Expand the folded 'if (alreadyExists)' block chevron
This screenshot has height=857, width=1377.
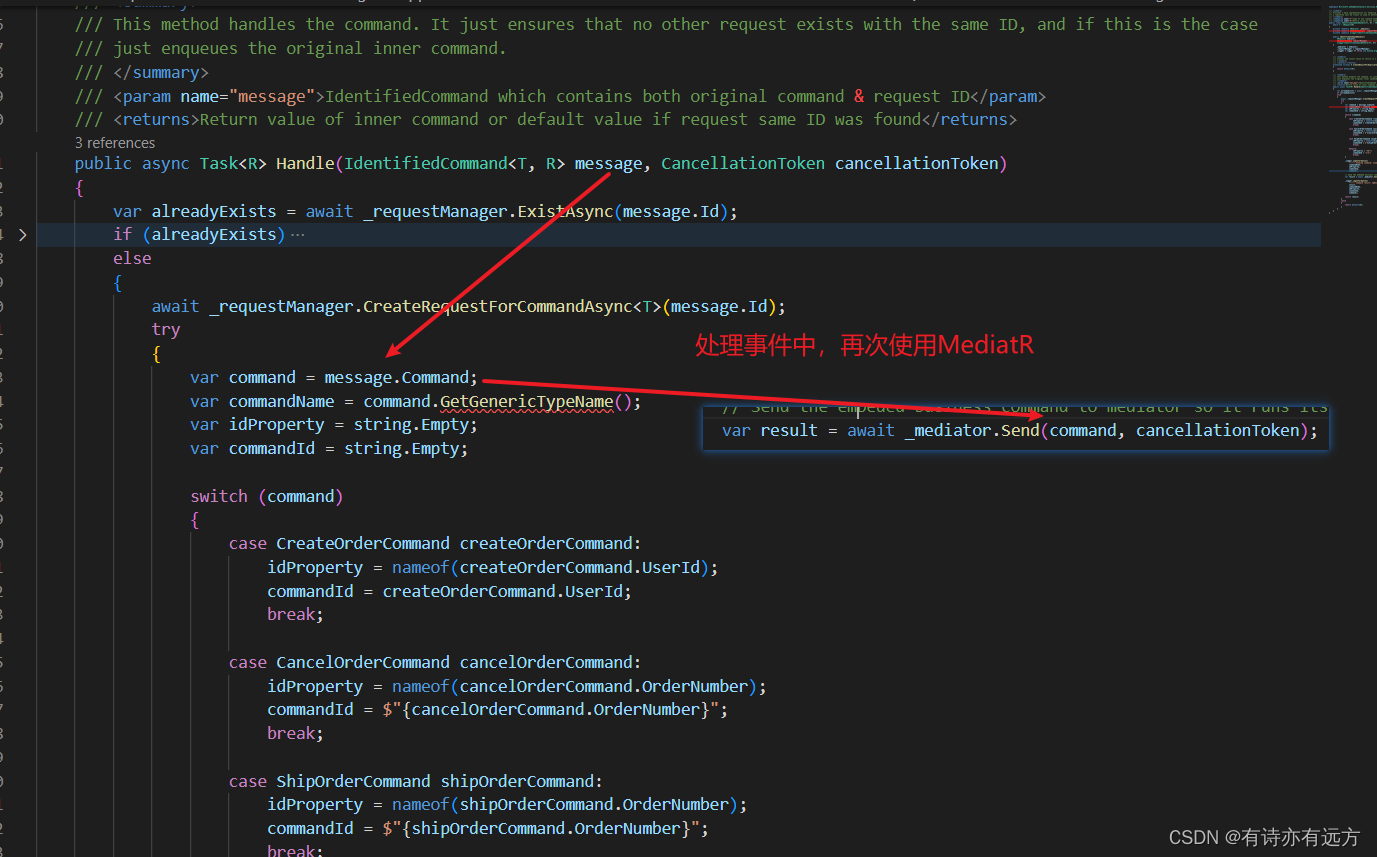(x=22, y=235)
